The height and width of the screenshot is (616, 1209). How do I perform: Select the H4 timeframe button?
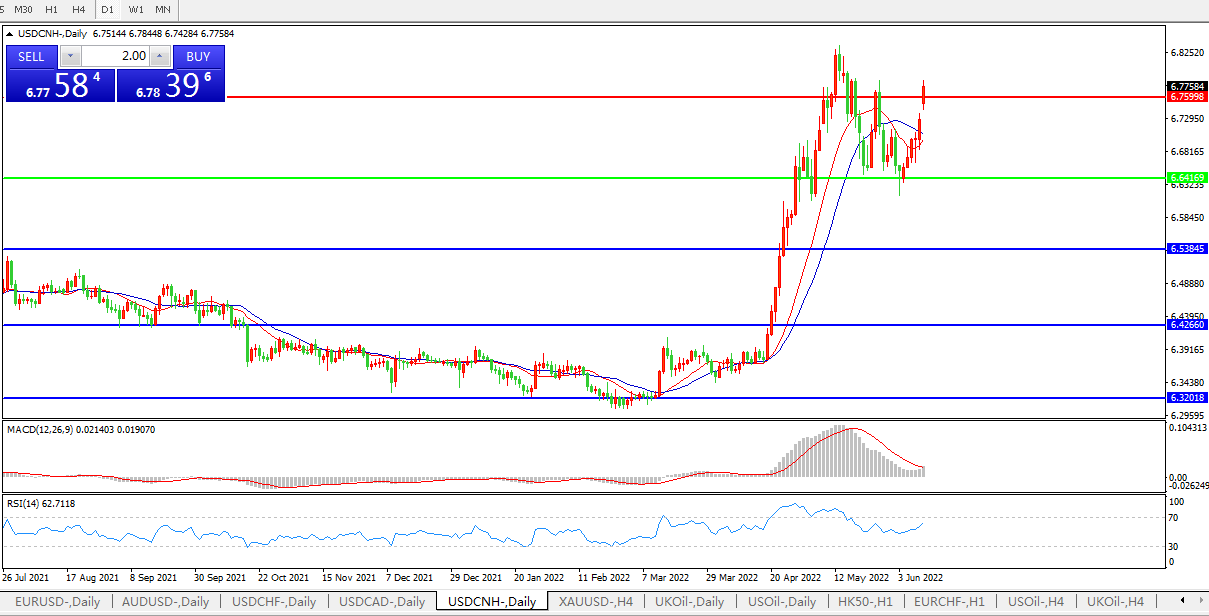tap(79, 9)
